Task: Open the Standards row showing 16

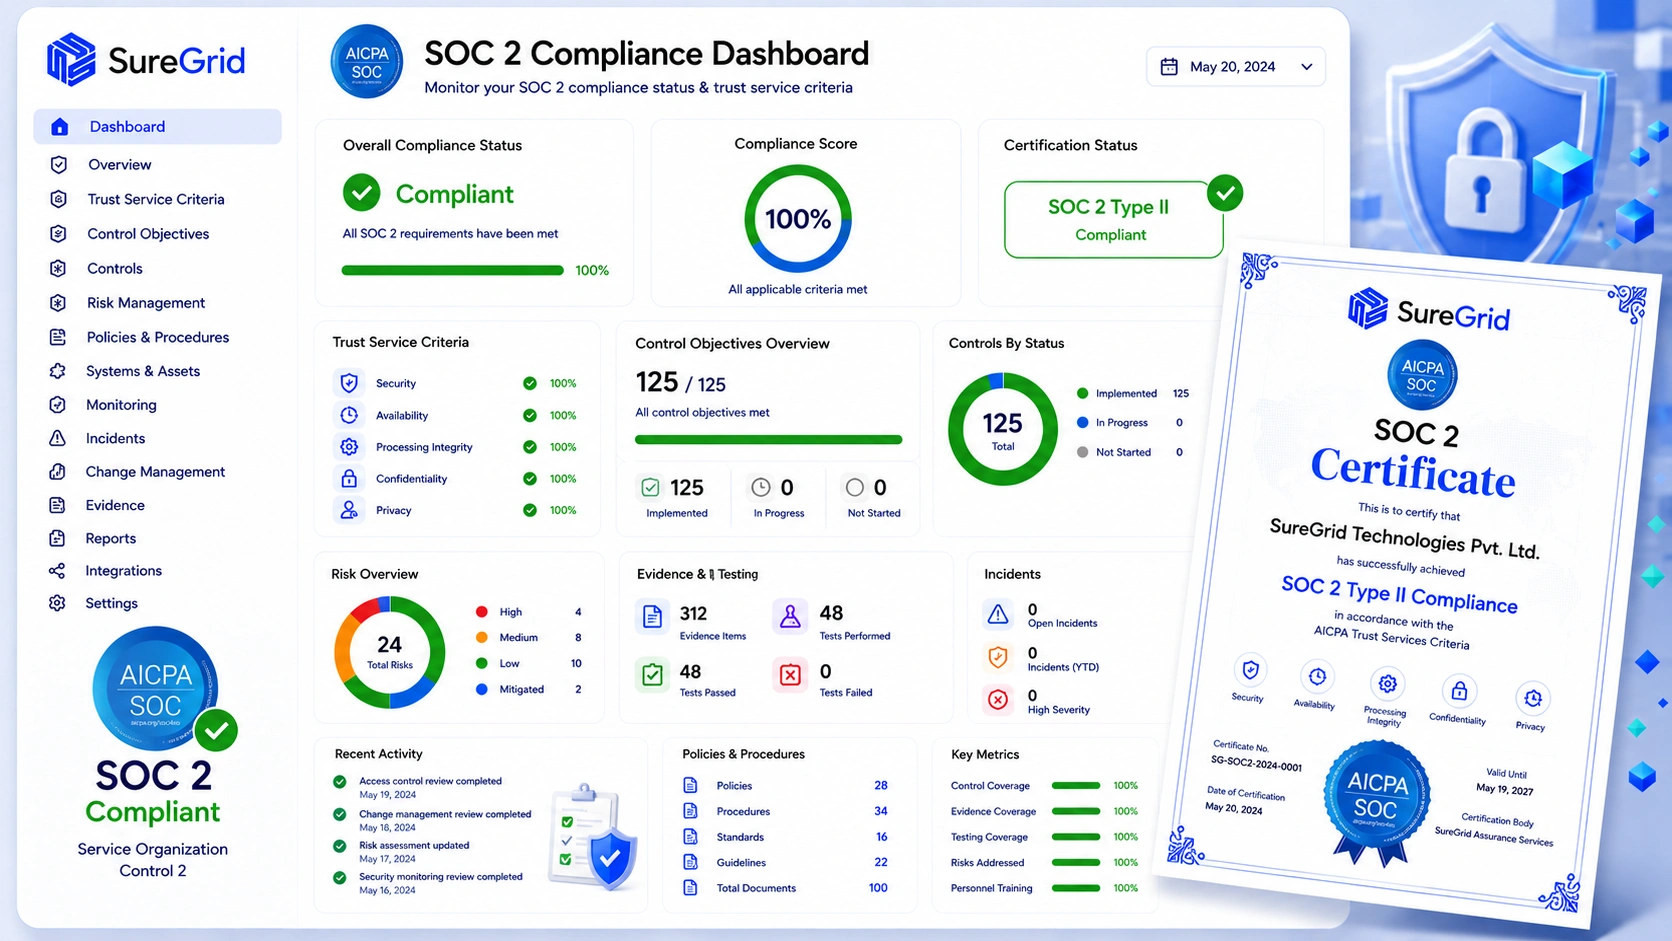Action: tap(785, 837)
